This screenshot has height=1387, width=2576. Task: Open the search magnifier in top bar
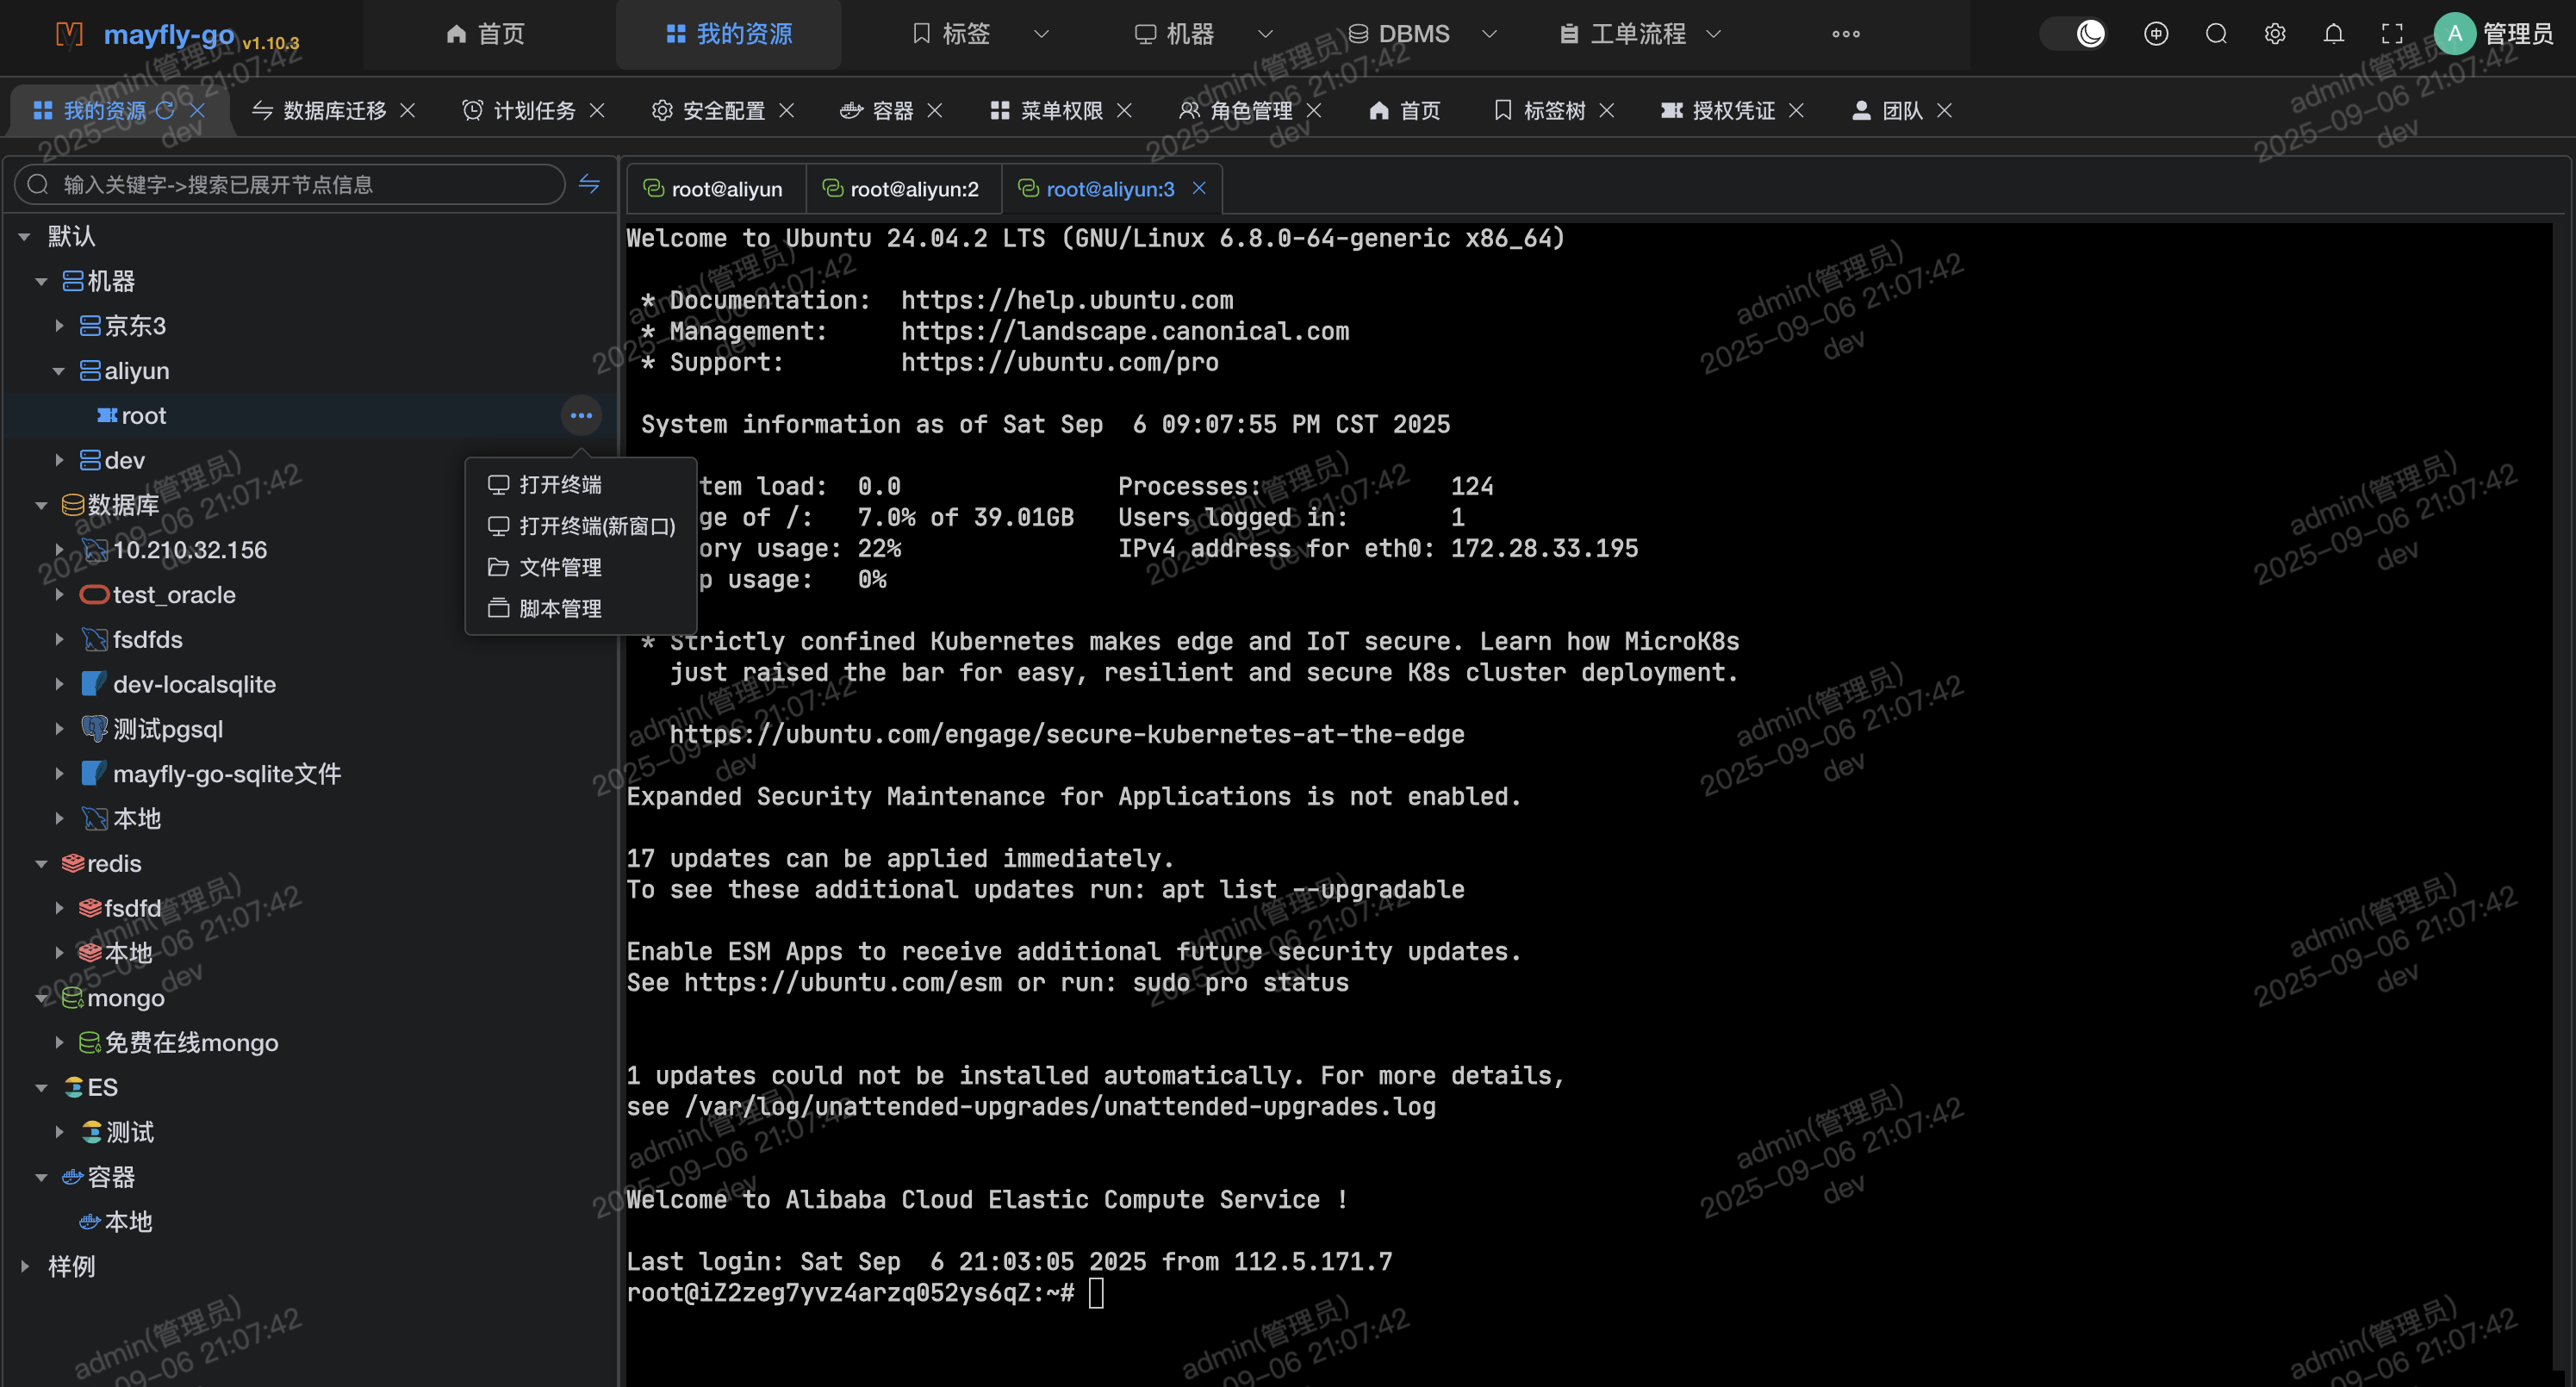[x=2216, y=34]
